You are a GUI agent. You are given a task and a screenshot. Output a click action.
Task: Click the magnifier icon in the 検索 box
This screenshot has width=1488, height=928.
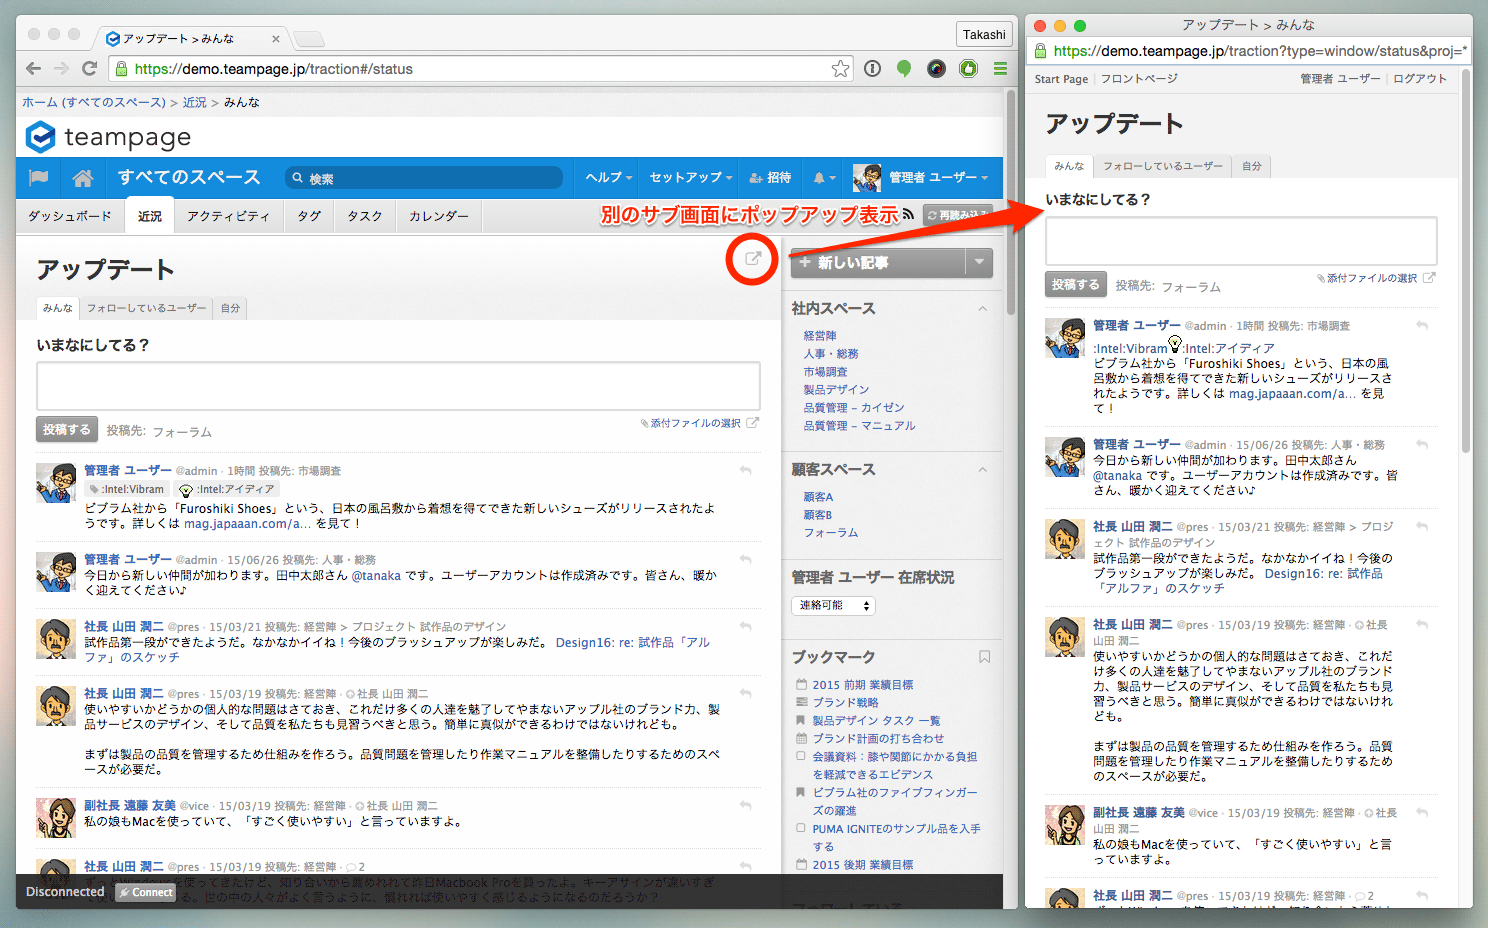click(x=297, y=178)
